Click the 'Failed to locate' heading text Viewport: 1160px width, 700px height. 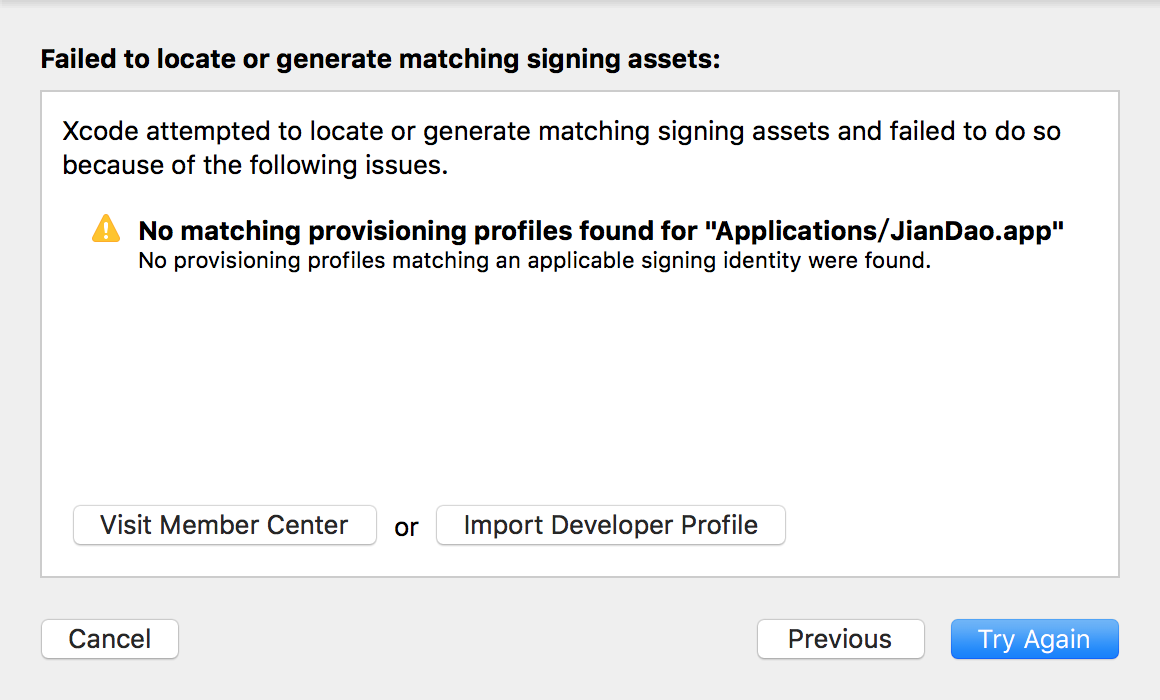pyautogui.click(x=380, y=59)
